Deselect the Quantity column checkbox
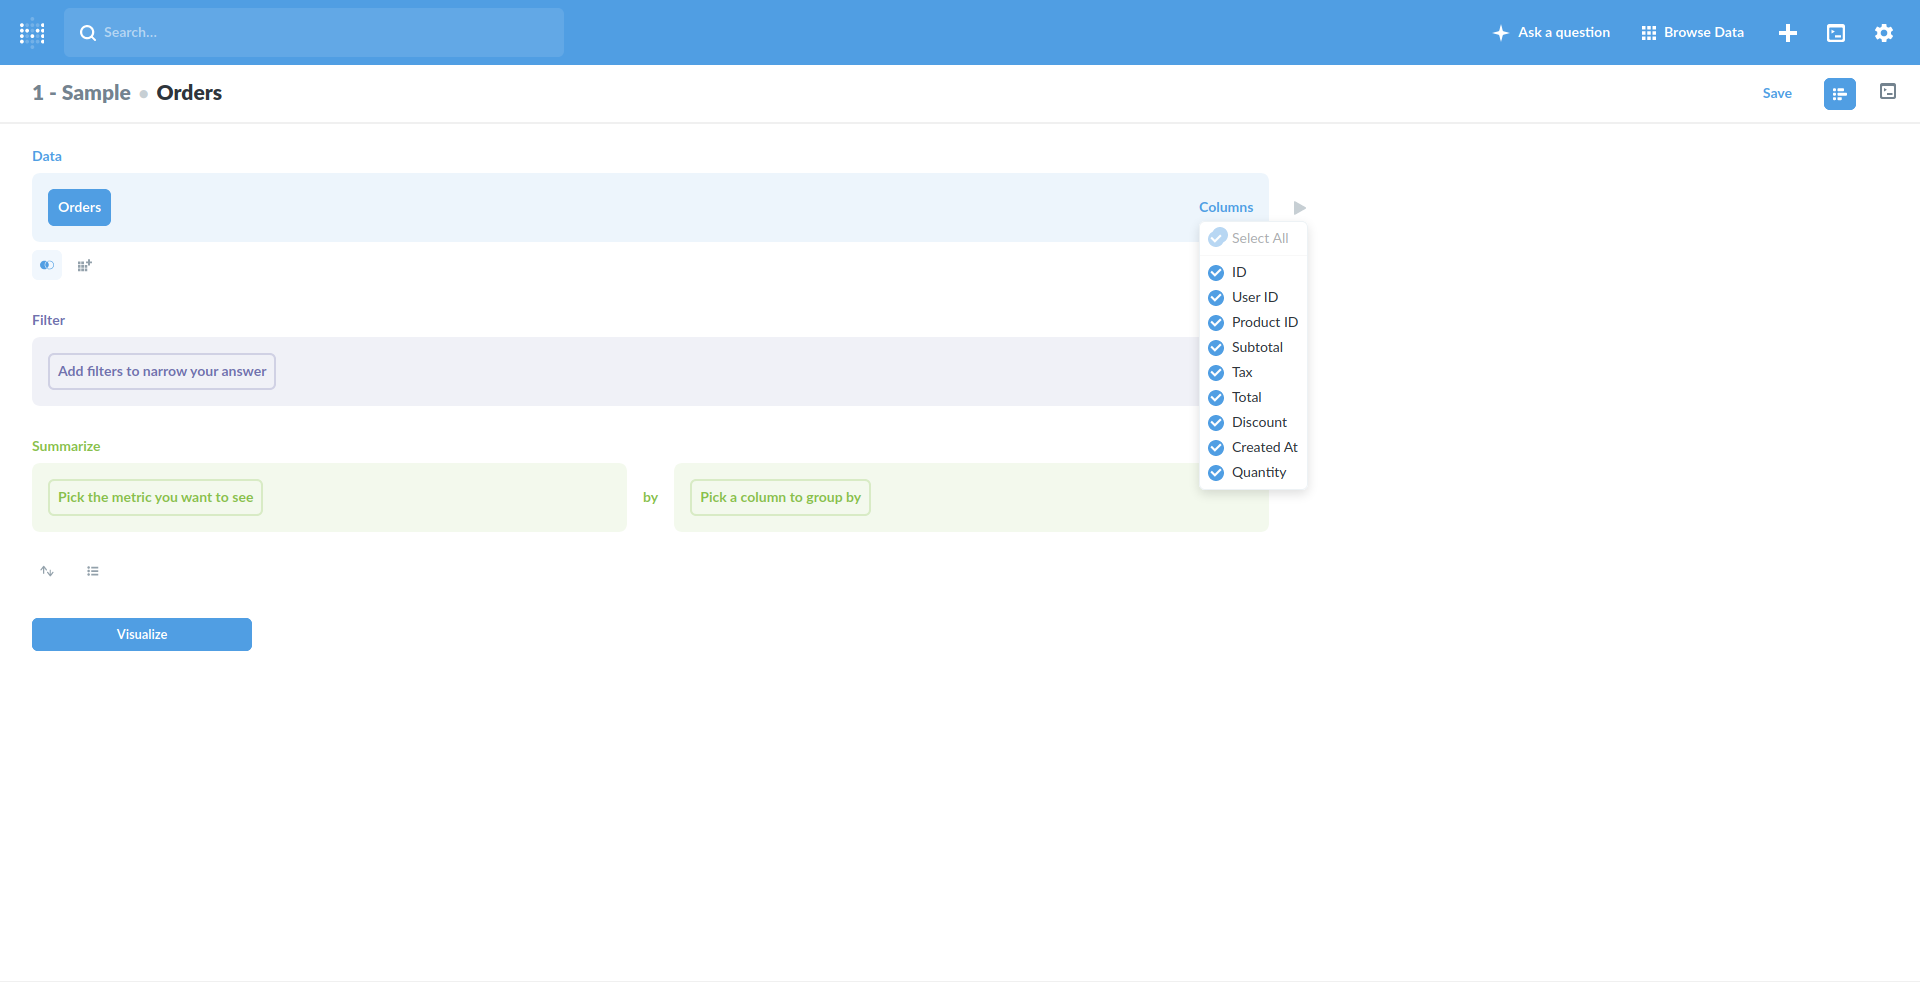The width and height of the screenshot is (1920, 982). (x=1217, y=472)
